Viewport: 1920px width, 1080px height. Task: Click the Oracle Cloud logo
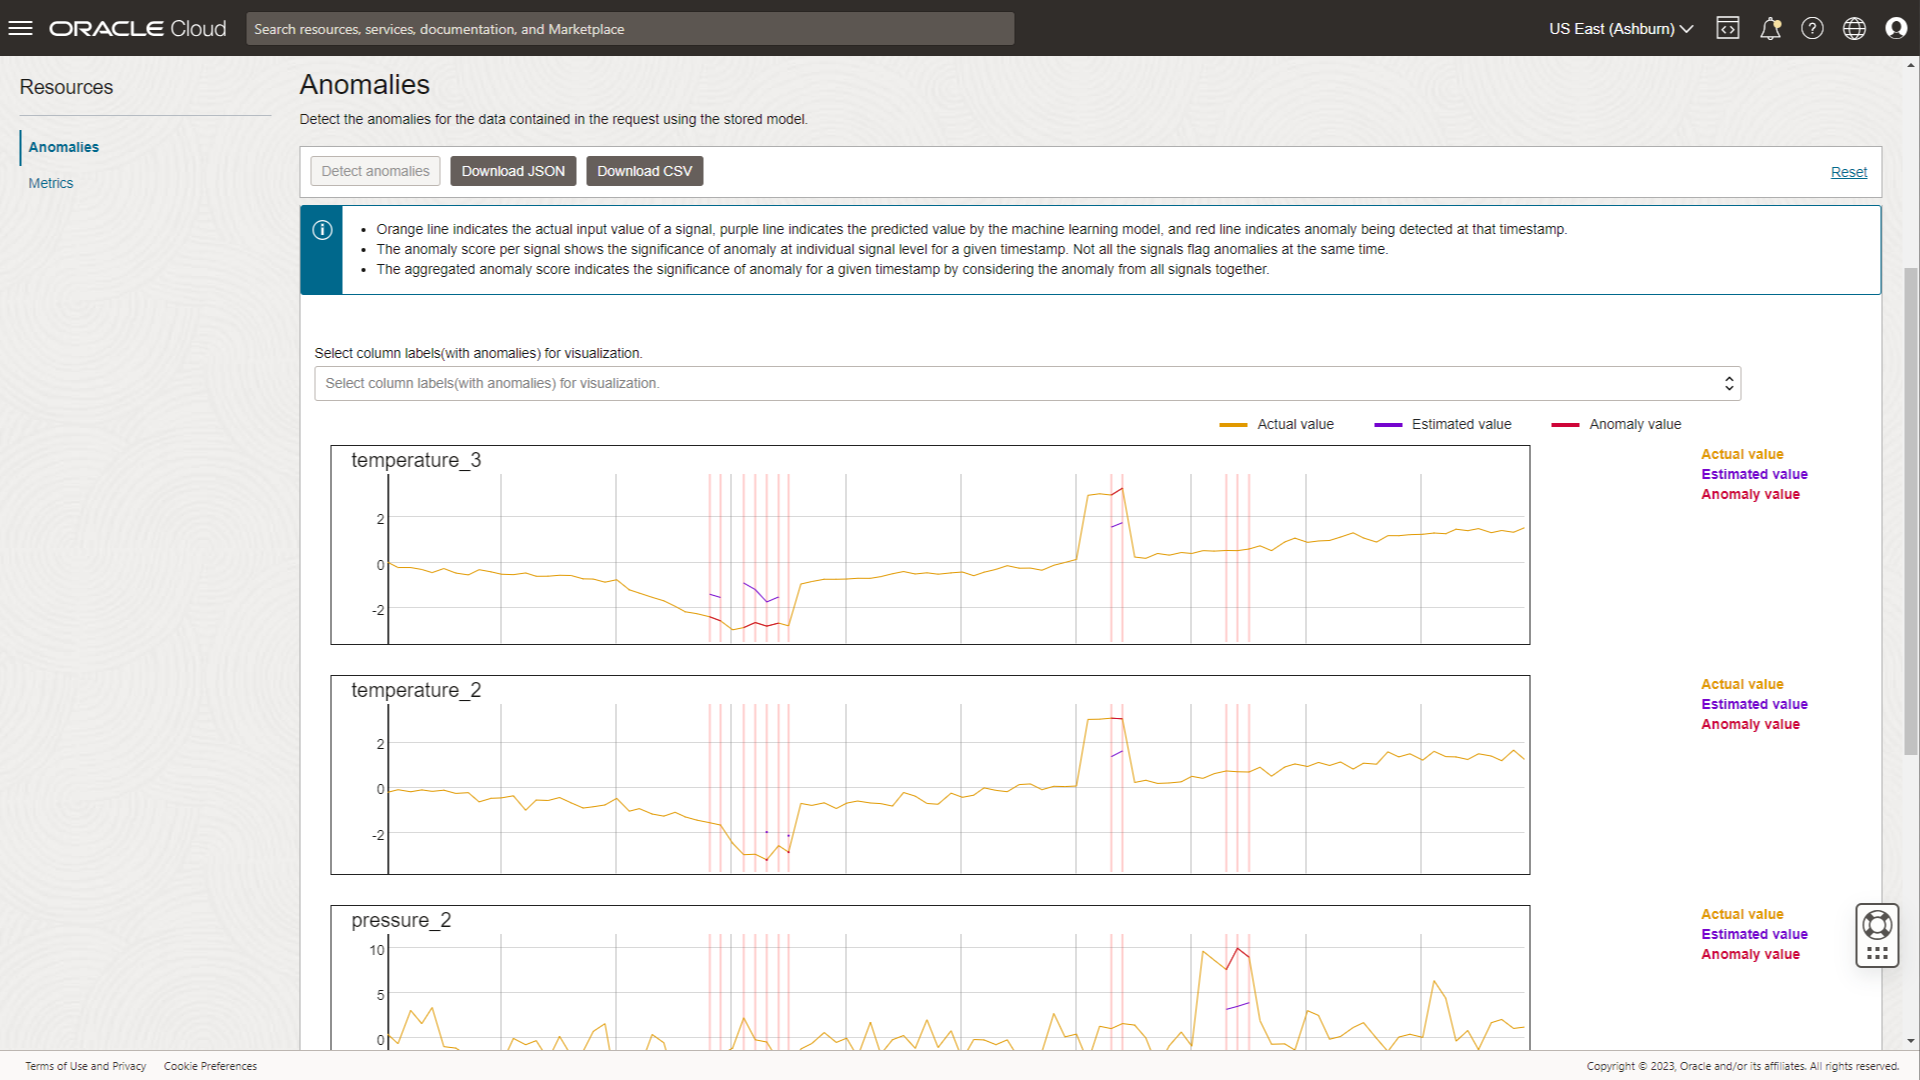click(x=137, y=28)
